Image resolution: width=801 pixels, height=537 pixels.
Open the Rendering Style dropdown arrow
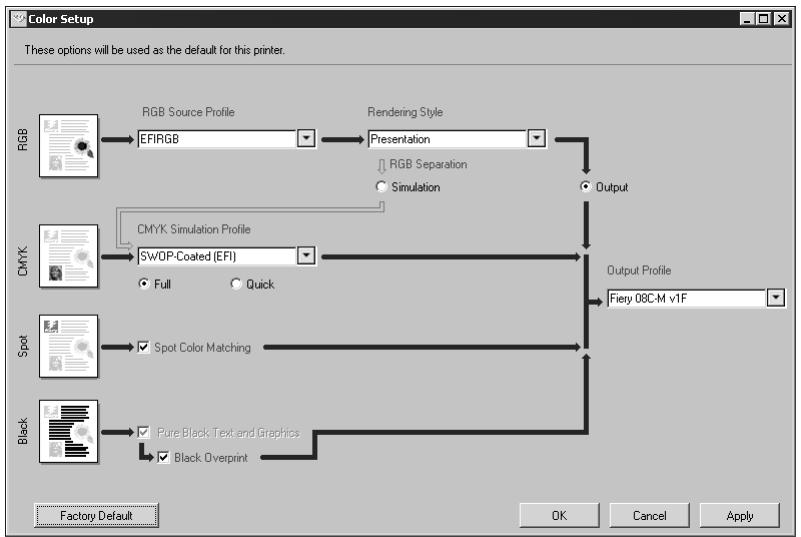click(x=536, y=138)
